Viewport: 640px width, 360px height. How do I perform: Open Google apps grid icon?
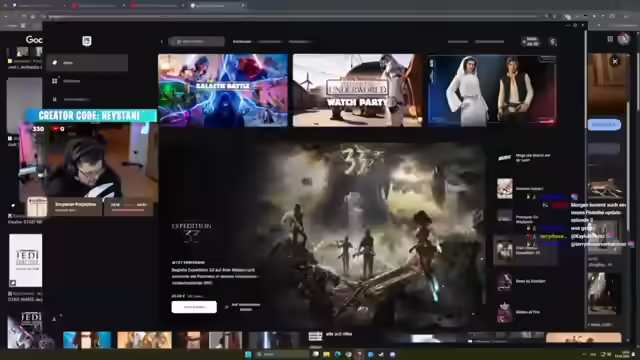point(610,39)
